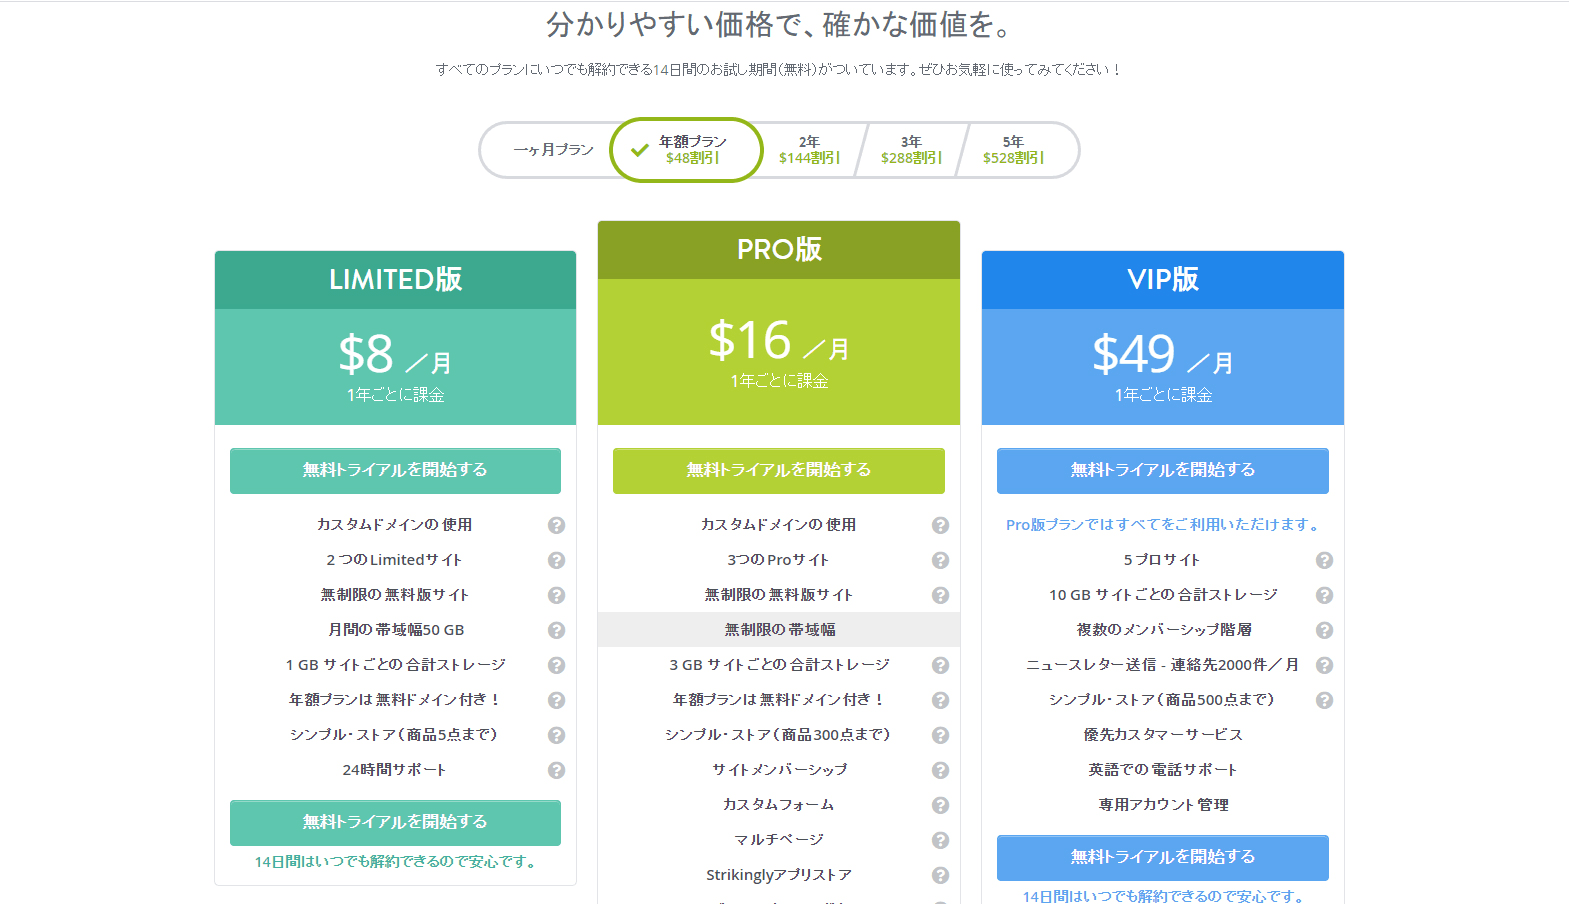Open help icon for 月間の帯域幅50 GB
The image size is (1569, 904).
(x=556, y=630)
